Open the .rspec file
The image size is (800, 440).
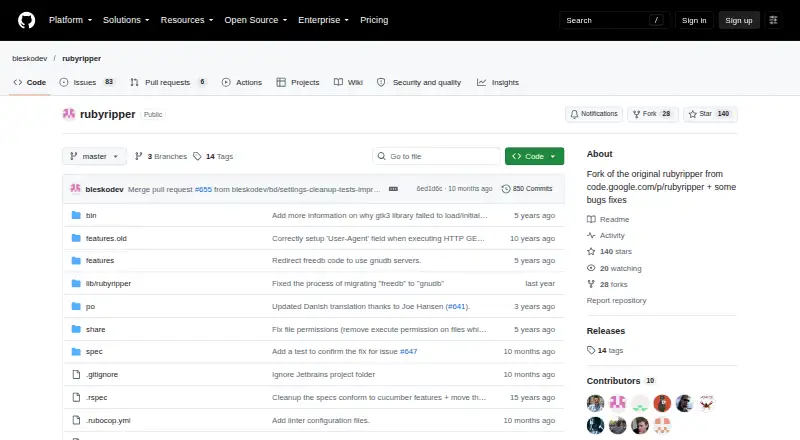pos(96,398)
